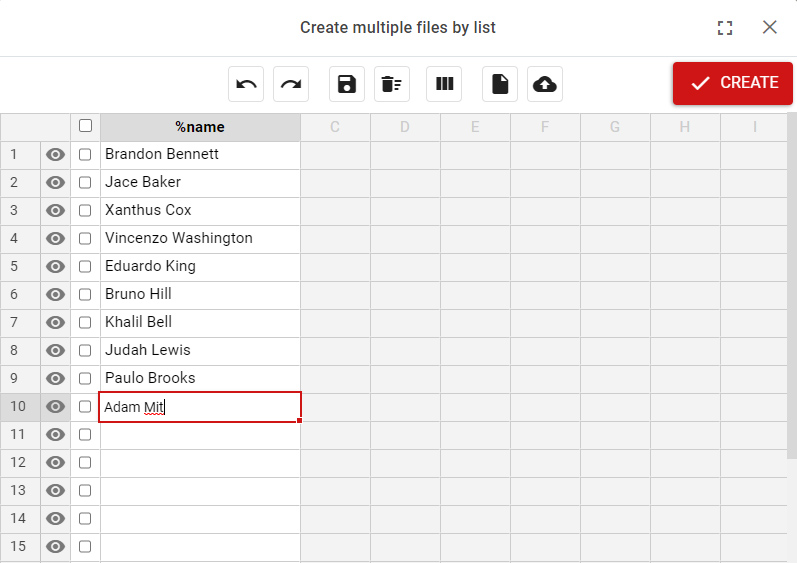Toggle eye visibility for Judah Lewis row
Viewport: 797px width, 563px height.
(56, 351)
